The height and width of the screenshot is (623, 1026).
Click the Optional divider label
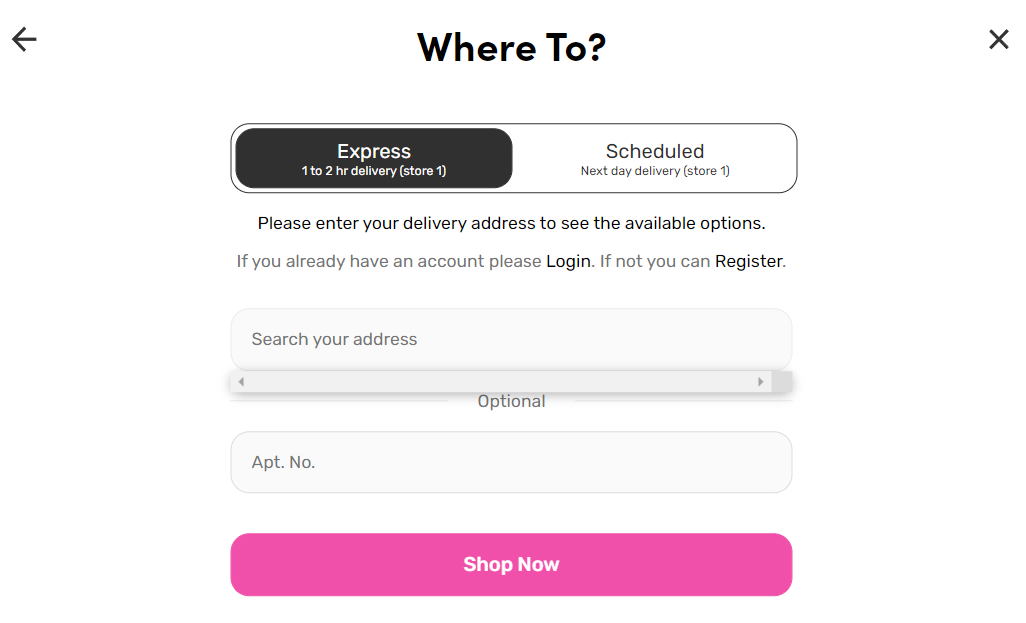pos(511,401)
